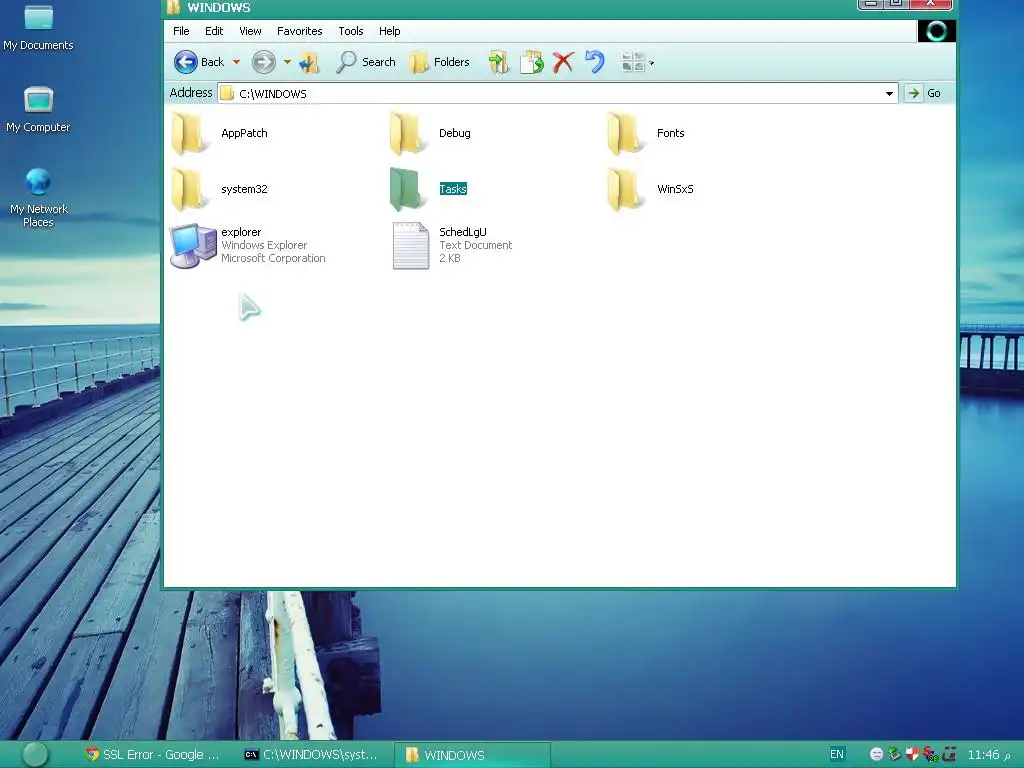The height and width of the screenshot is (768, 1024).
Task: Go back with the Back arrow button
Action: 186,62
